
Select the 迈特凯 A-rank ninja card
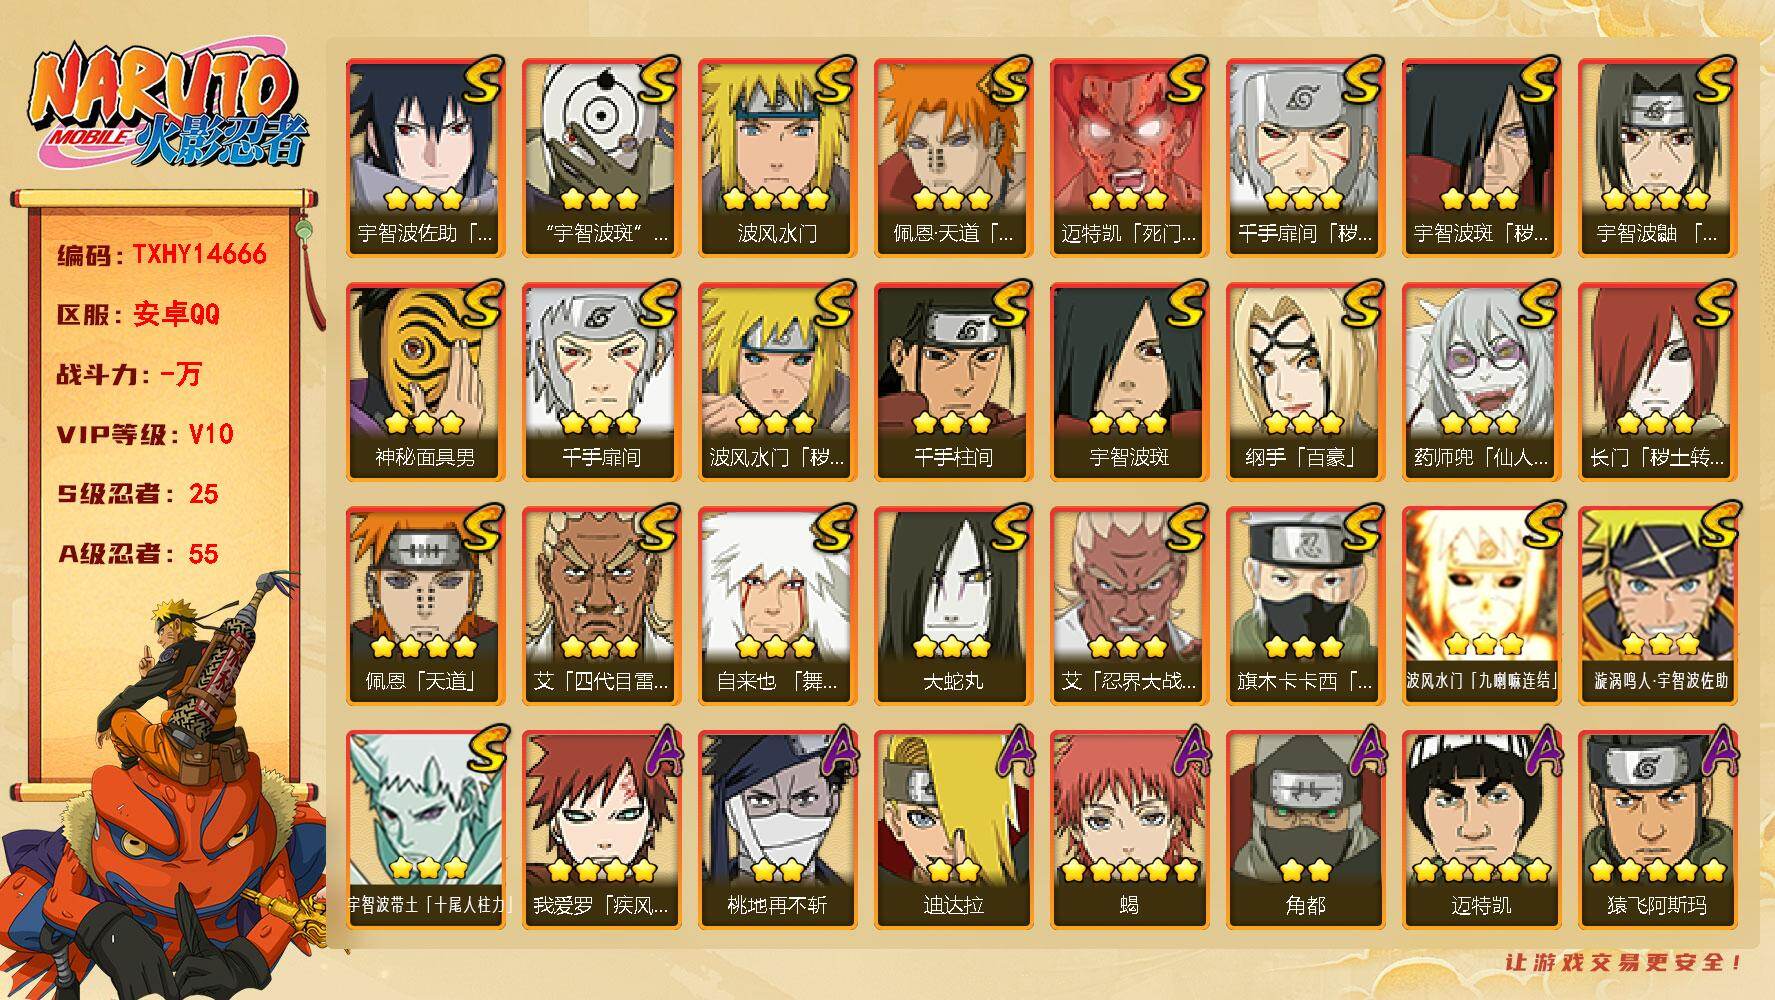[1481, 829]
